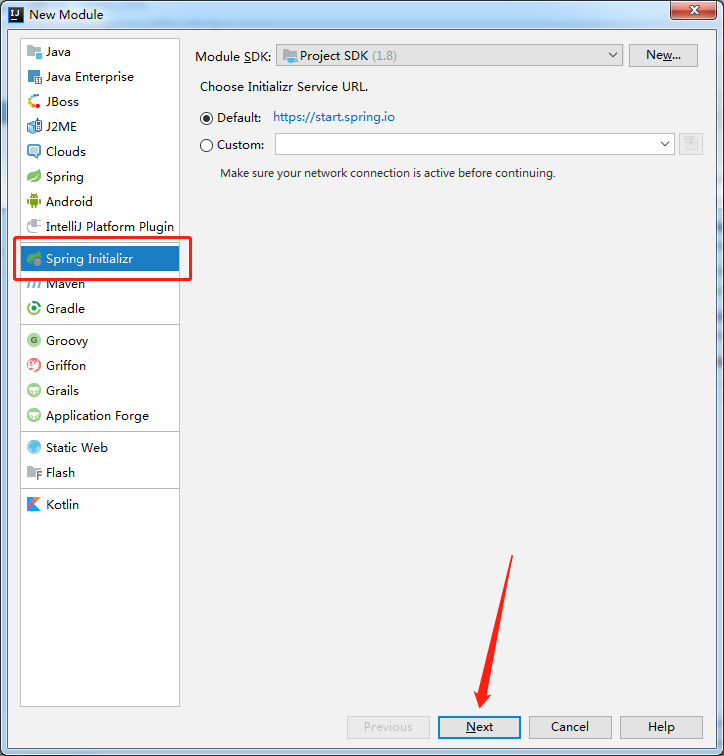Choose the "Gradle" list entry text
The height and width of the screenshot is (756, 724).
(x=66, y=308)
